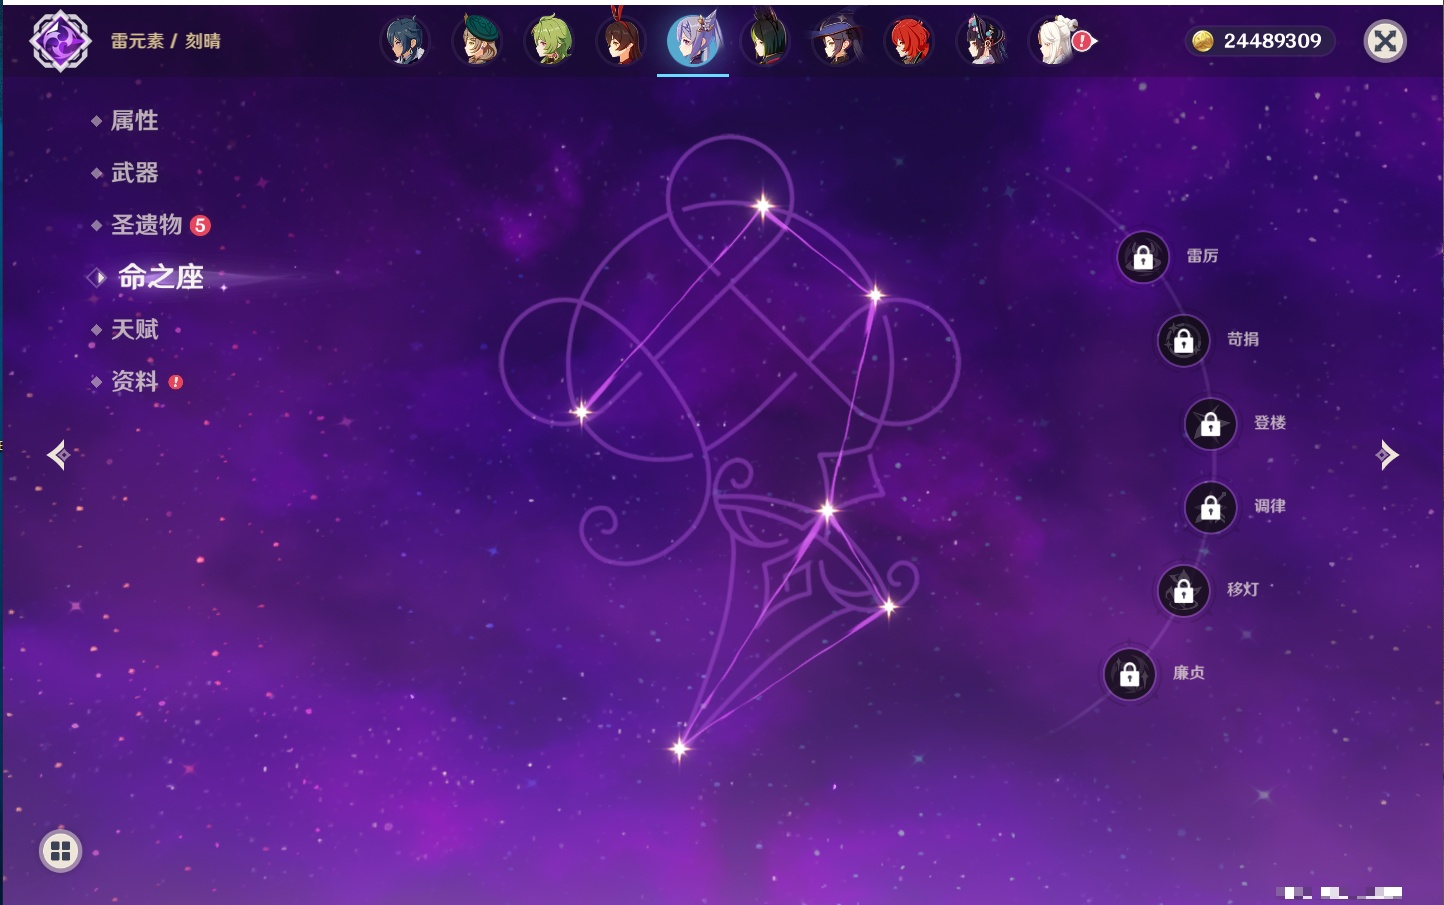Select the blue-haired eyepatch character avatar
The image size is (1444, 905).
405,41
